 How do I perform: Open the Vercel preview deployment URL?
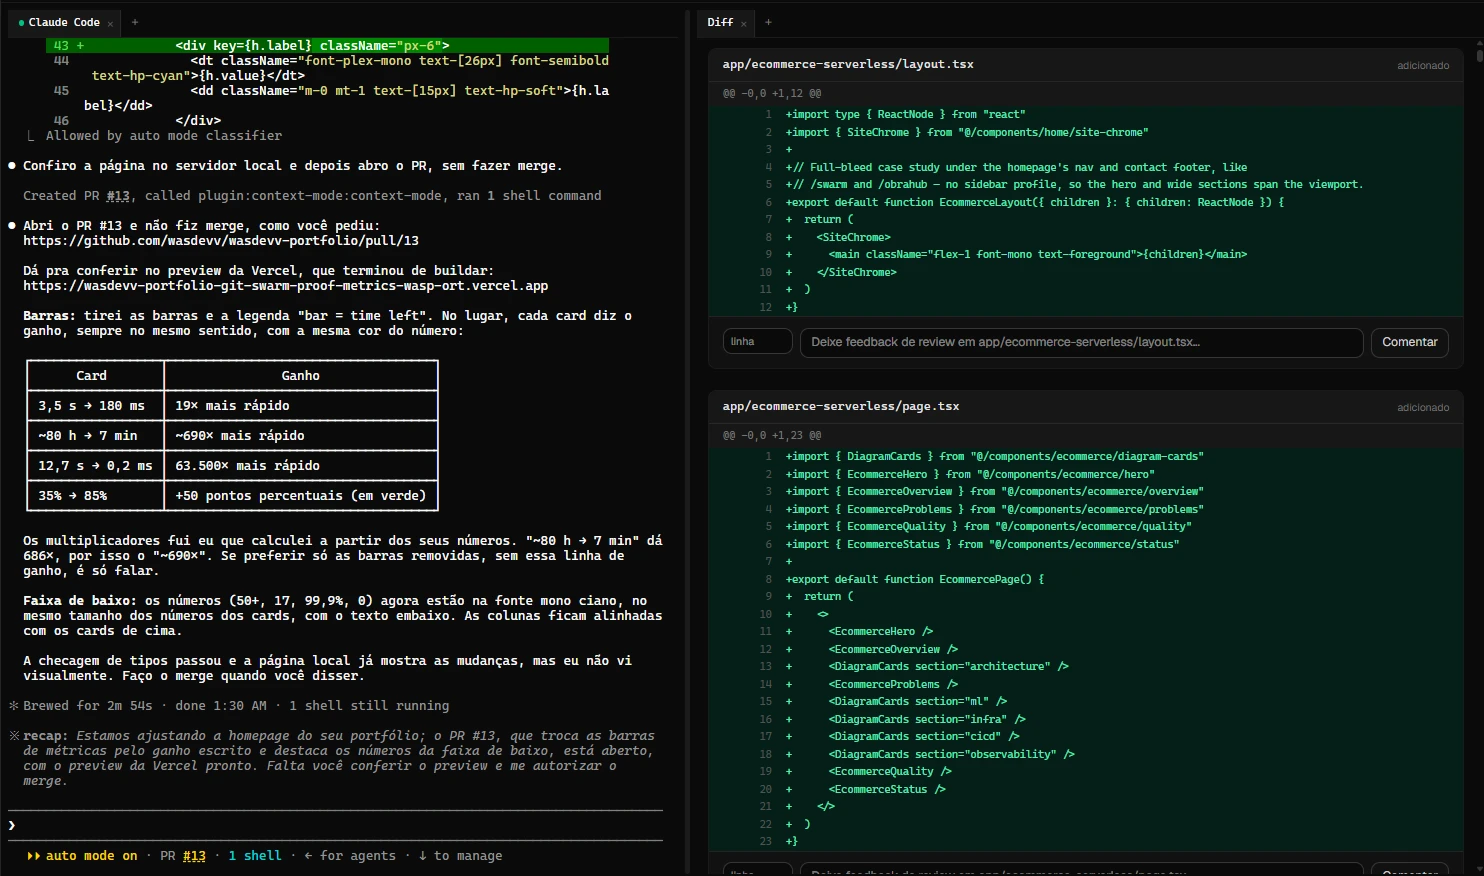click(x=286, y=286)
